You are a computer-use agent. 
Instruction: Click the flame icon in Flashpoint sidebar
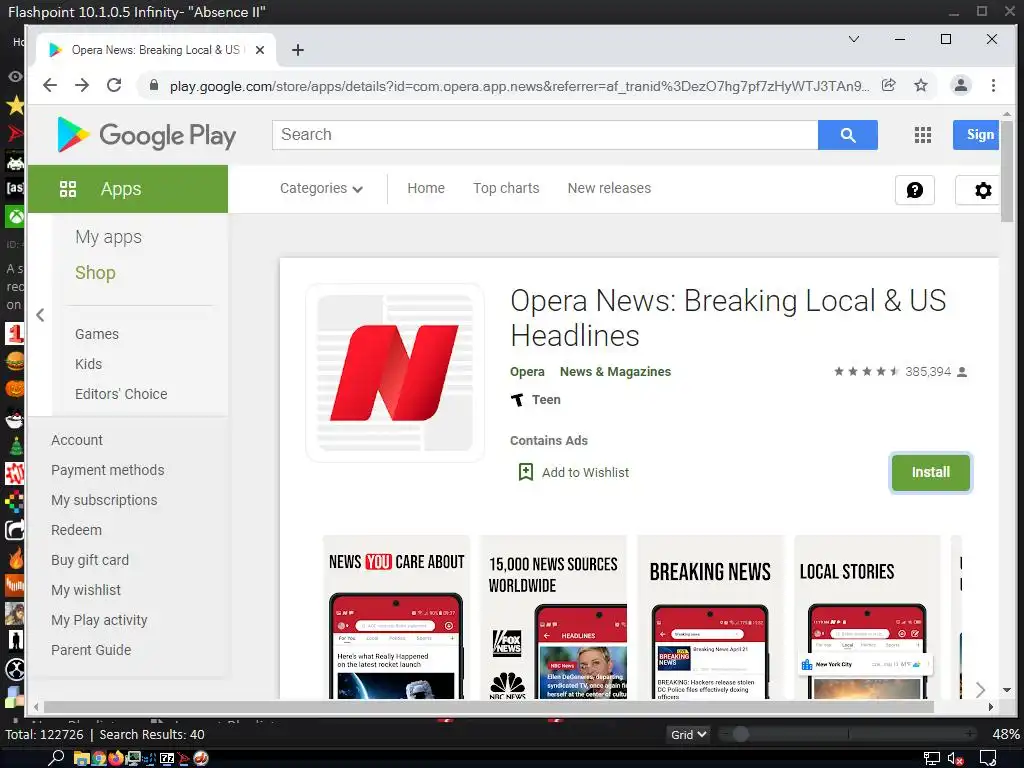click(15, 558)
